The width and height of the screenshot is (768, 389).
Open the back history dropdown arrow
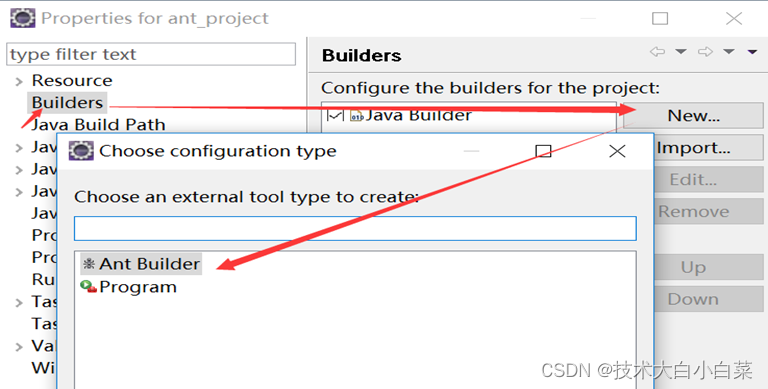coord(681,51)
